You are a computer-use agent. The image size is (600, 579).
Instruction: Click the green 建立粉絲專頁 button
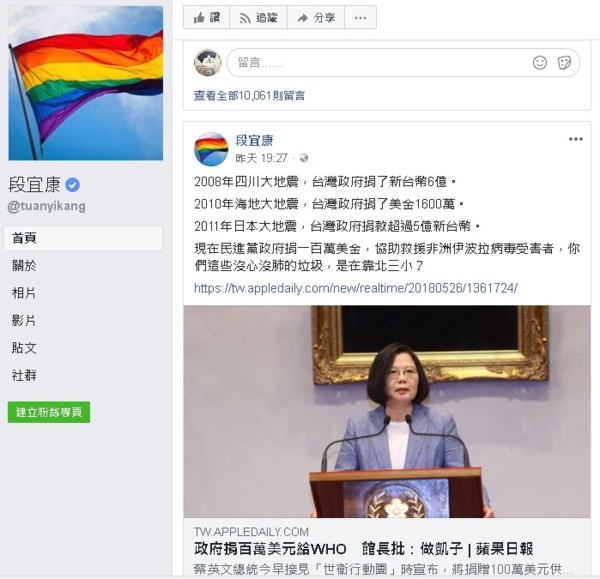point(49,412)
